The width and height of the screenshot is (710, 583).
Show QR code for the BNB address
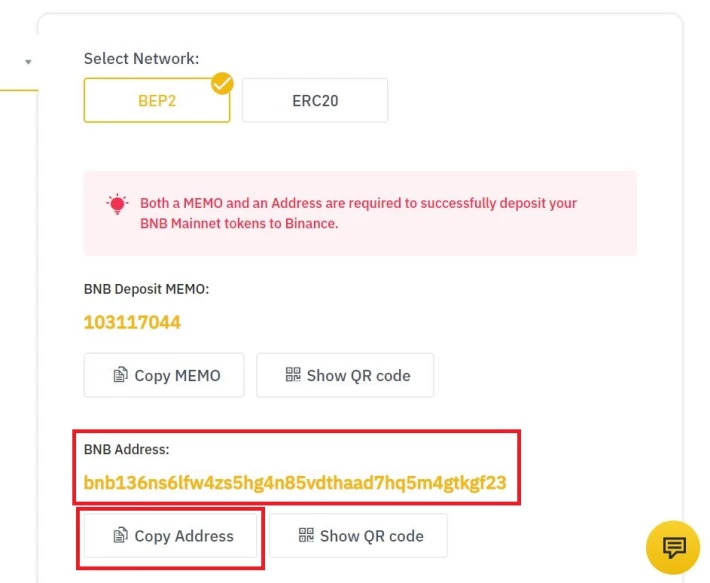[358, 536]
